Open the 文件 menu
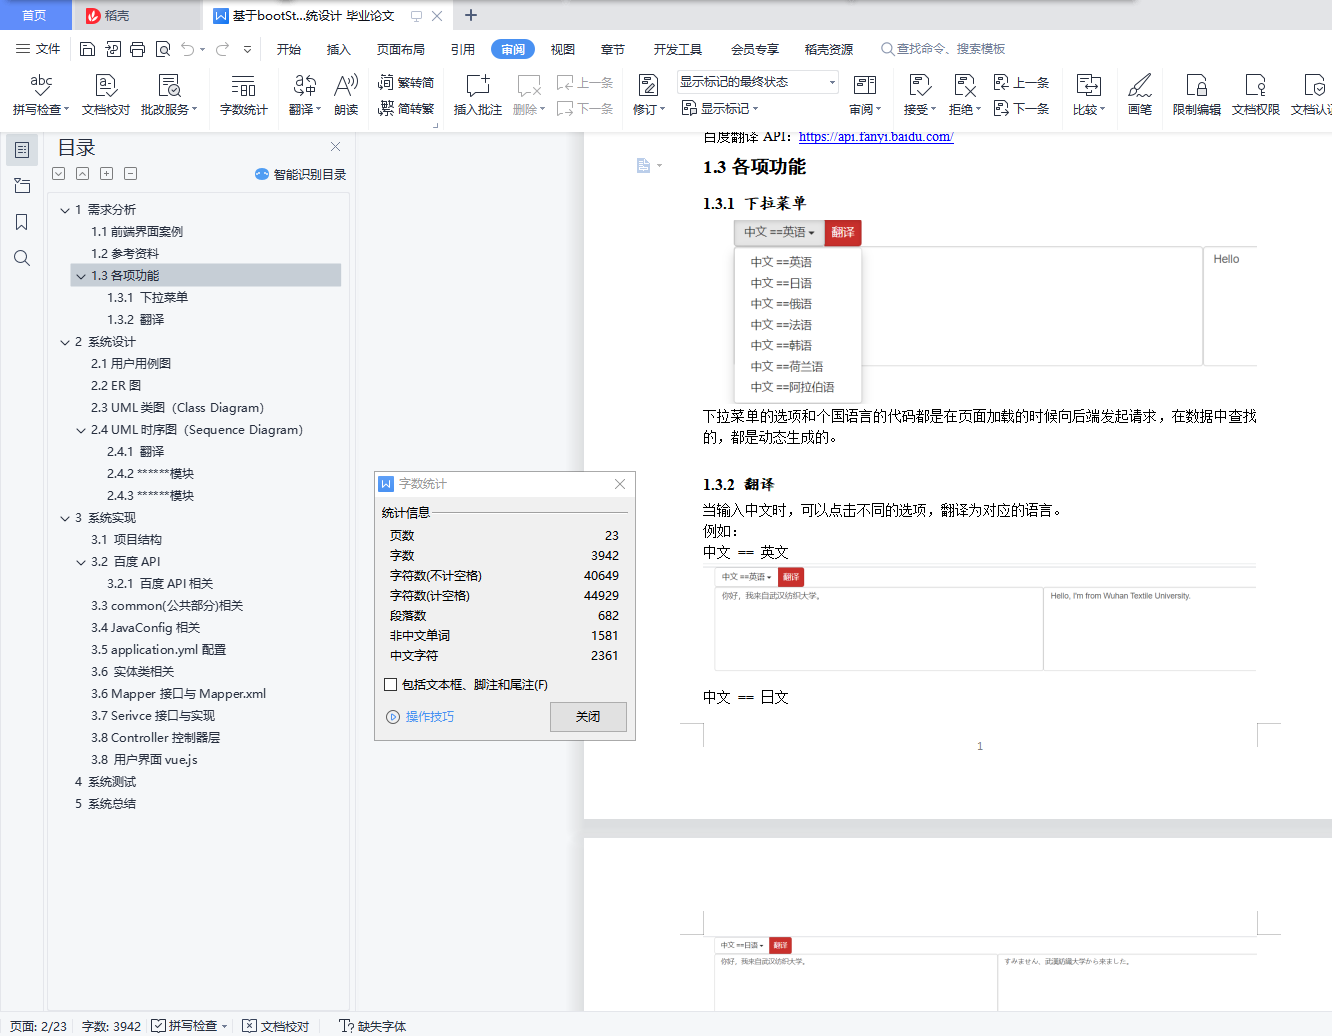This screenshot has width=1332, height=1036. [38, 49]
